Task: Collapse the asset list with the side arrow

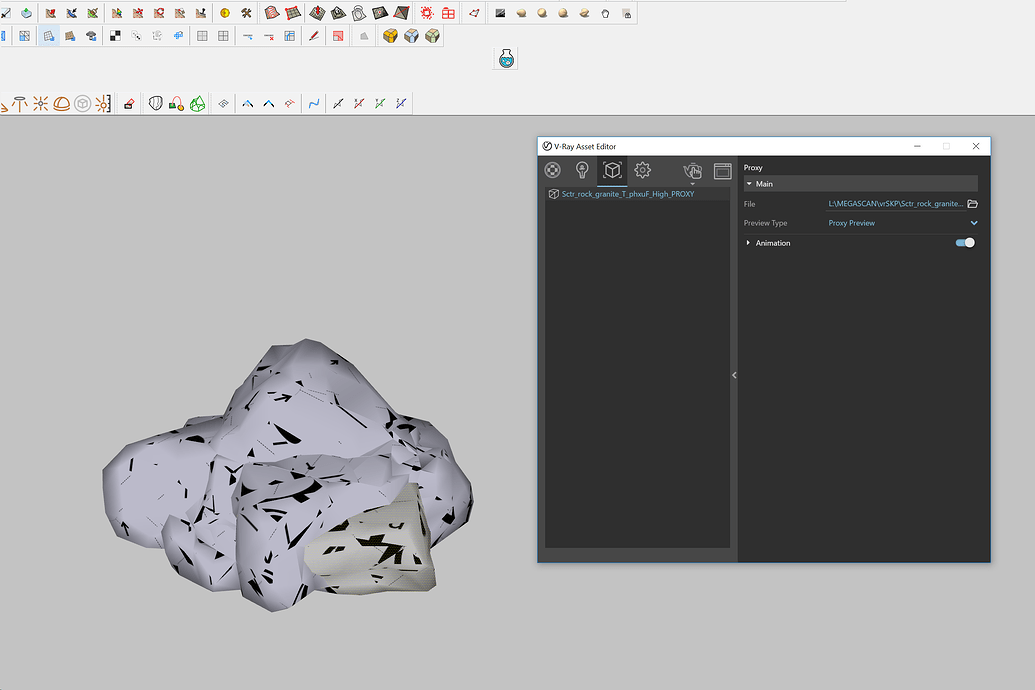Action: tap(734, 375)
